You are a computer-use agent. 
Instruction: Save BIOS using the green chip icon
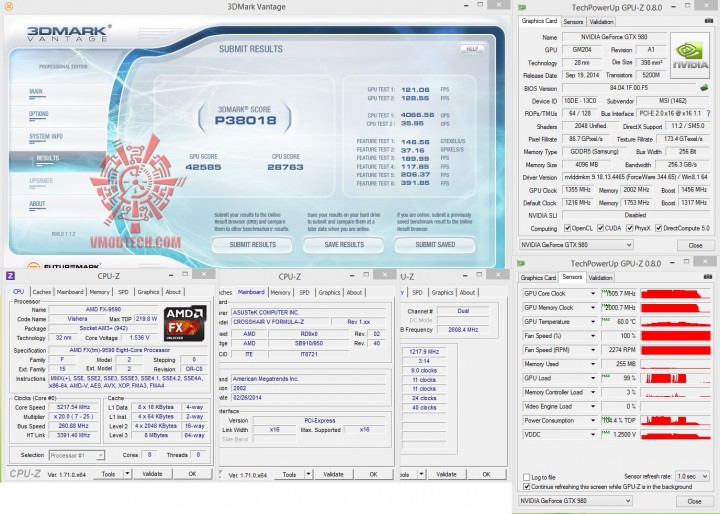[703, 87]
